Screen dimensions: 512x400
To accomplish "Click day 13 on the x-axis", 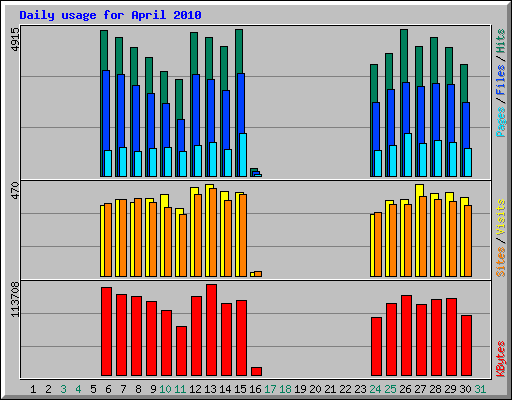I will click(210, 389).
